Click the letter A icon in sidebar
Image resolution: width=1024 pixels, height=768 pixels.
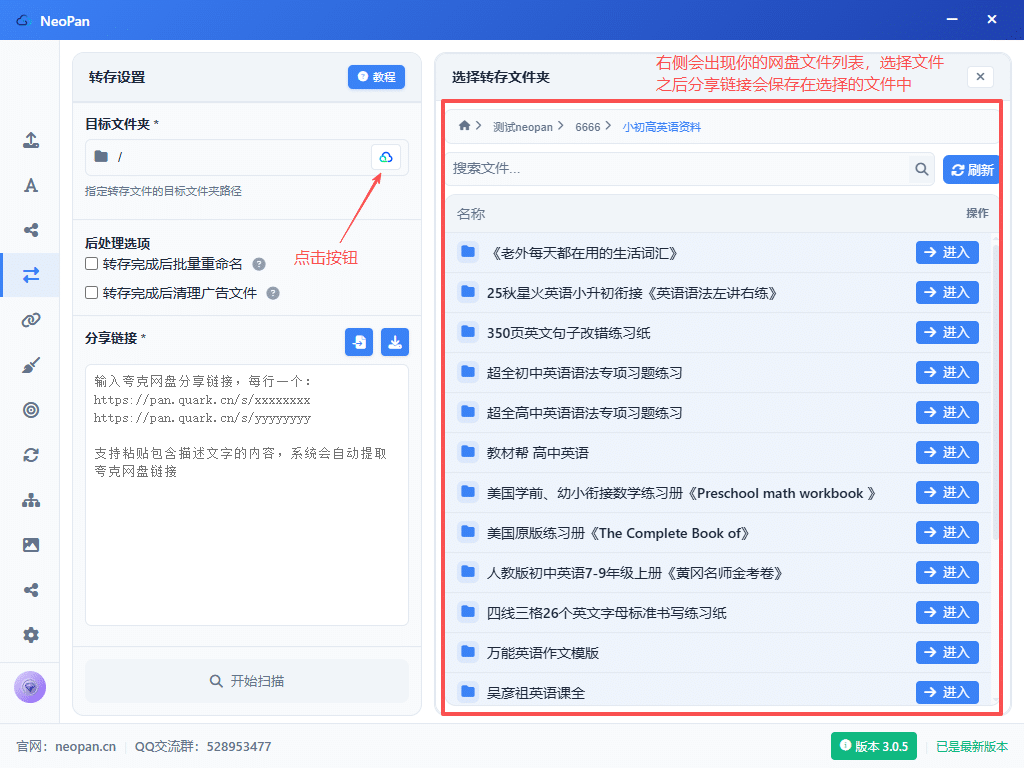coord(31,185)
